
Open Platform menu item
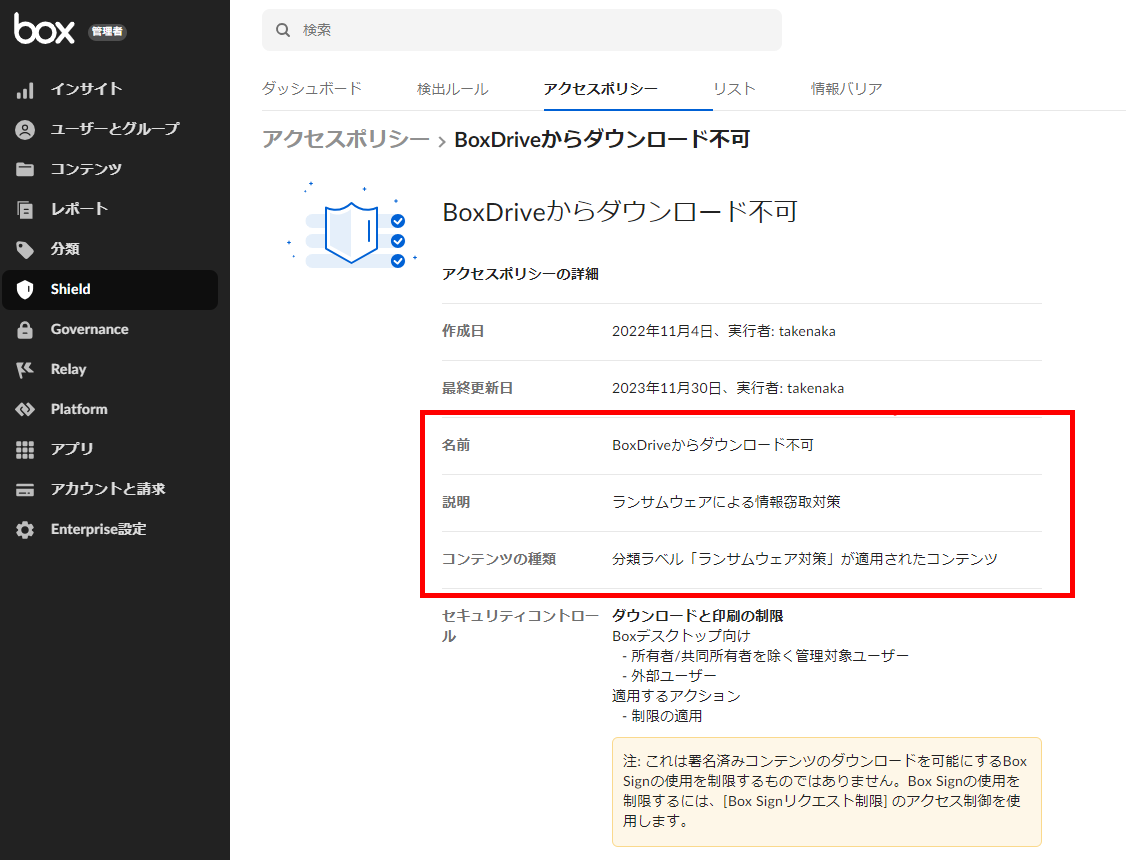point(110,409)
